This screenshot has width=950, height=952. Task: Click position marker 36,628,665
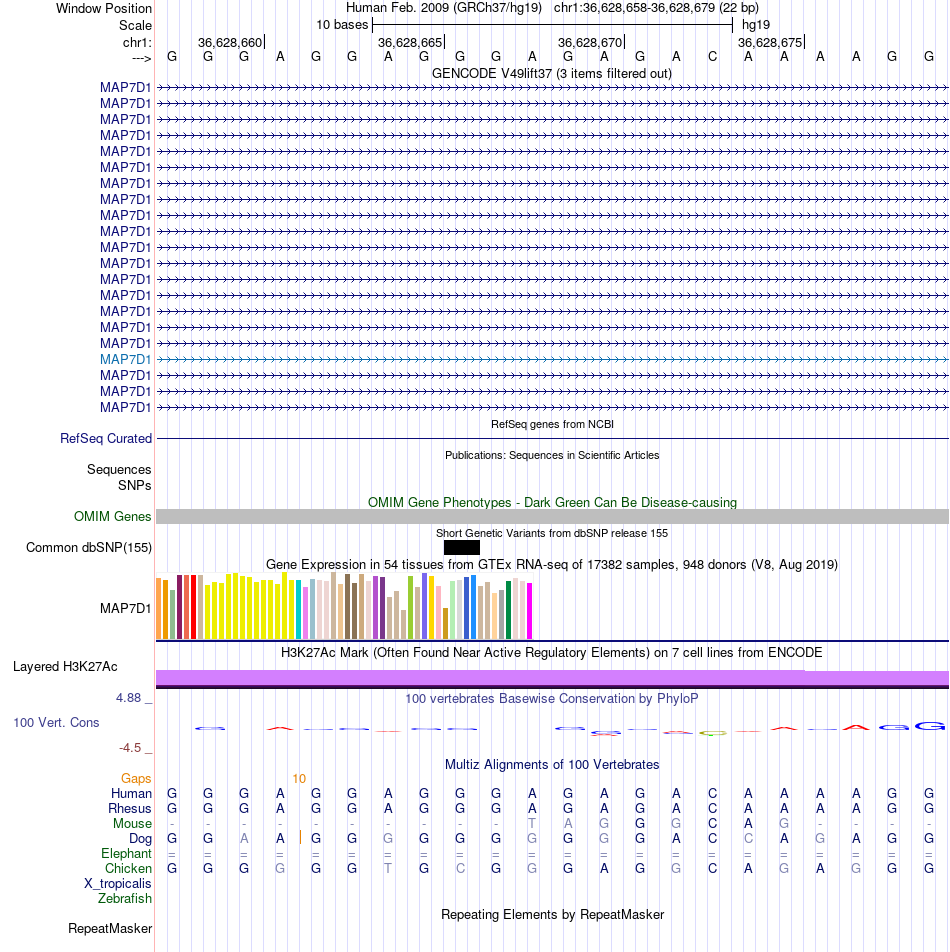pyautogui.click(x=410, y=42)
